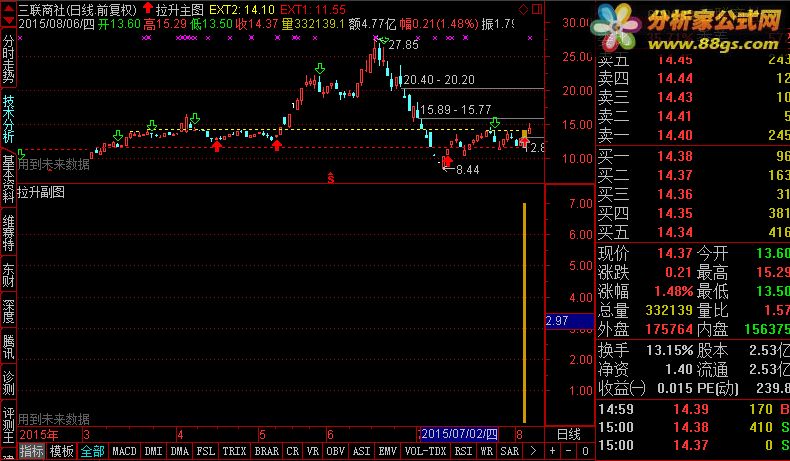Click the green down arrow near 27.85 peak

384,40
